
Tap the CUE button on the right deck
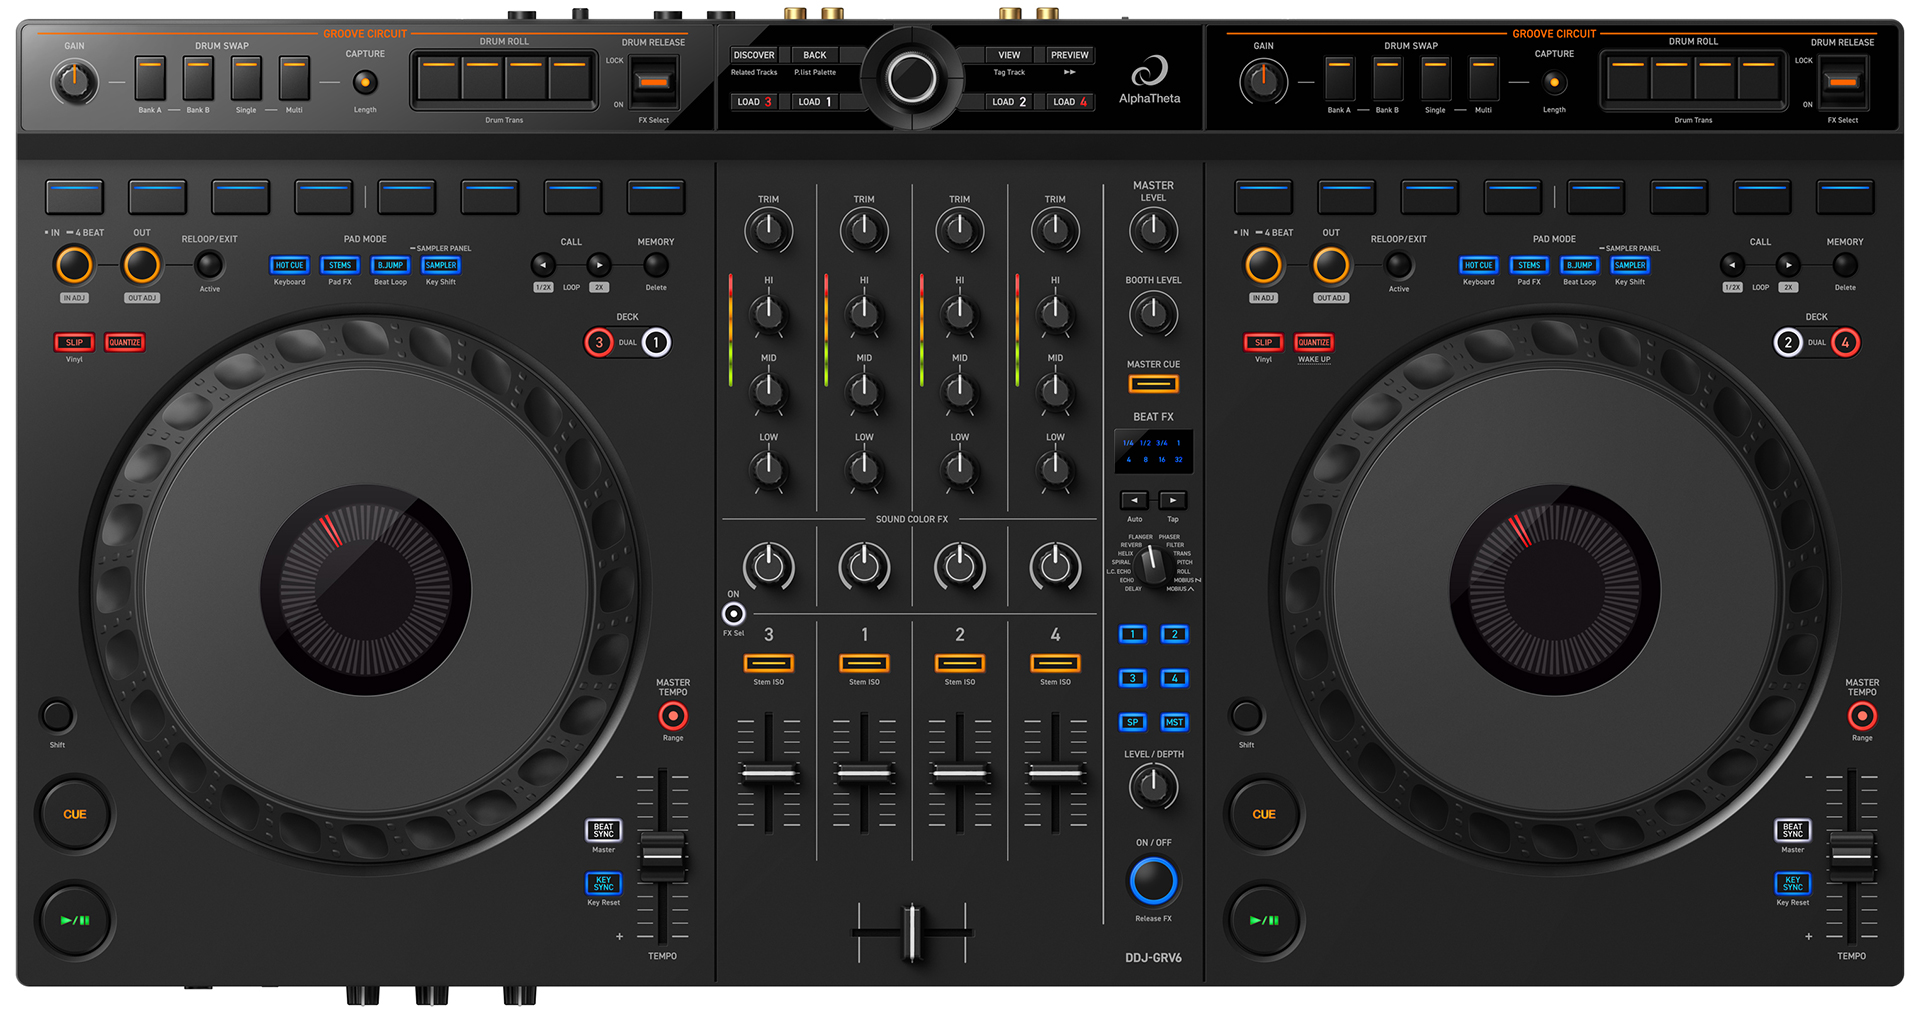tap(1263, 814)
